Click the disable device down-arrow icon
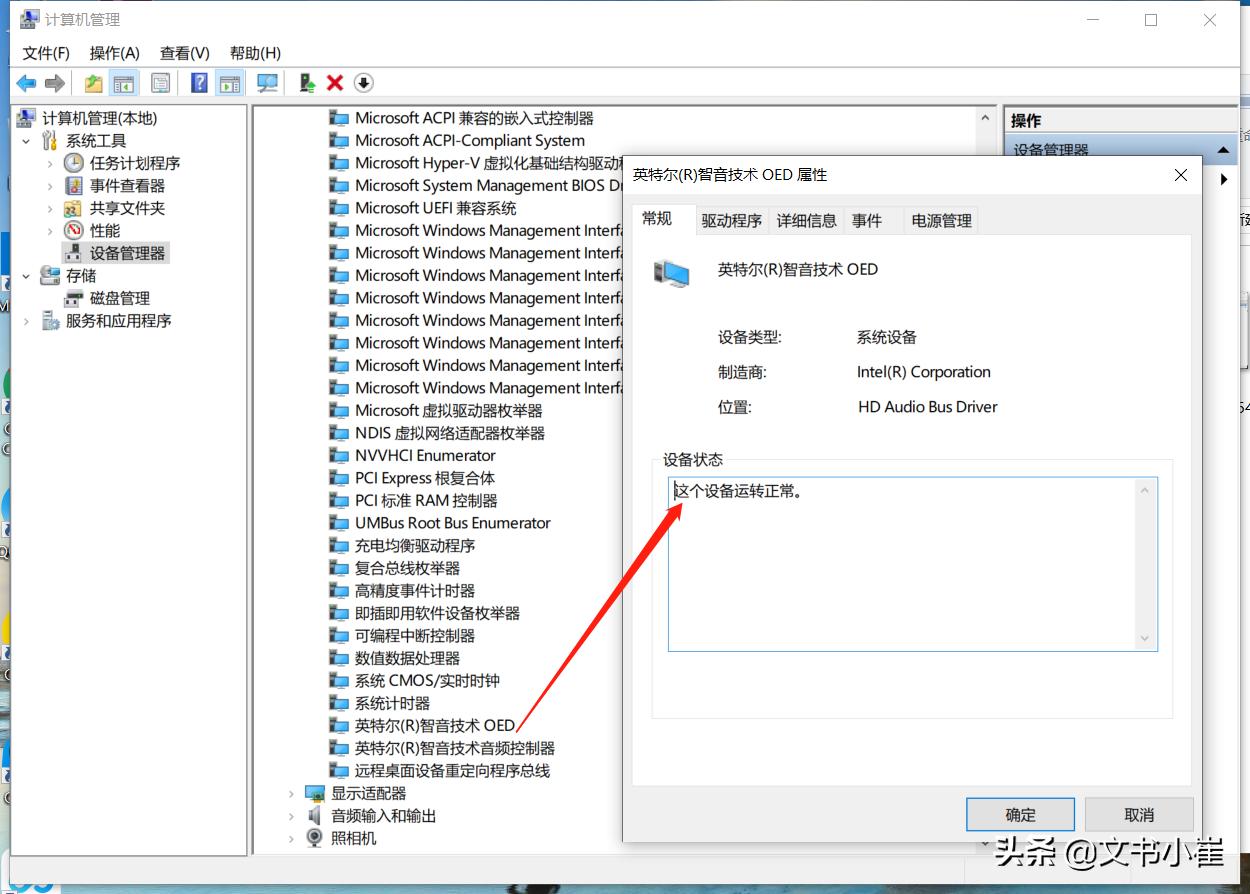Image resolution: width=1250 pixels, height=894 pixels. coord(363,83)
